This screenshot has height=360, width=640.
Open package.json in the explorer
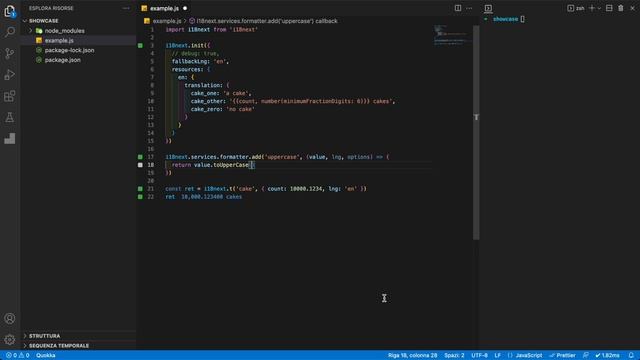coord(62,60)
